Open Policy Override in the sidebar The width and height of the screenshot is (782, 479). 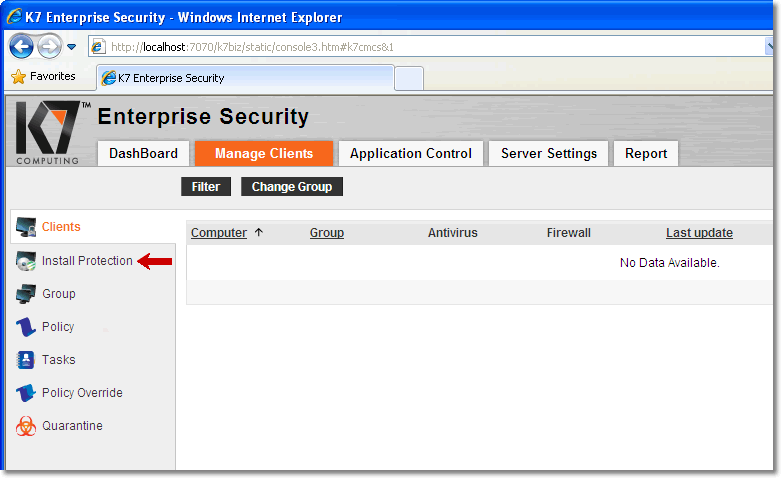[x=82, y=393]
